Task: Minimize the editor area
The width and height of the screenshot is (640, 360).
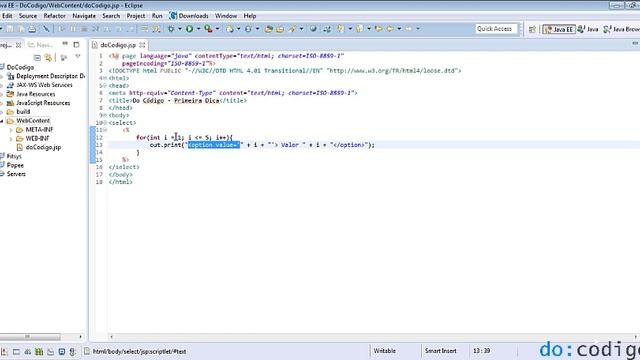Action: tap(635, 44)
